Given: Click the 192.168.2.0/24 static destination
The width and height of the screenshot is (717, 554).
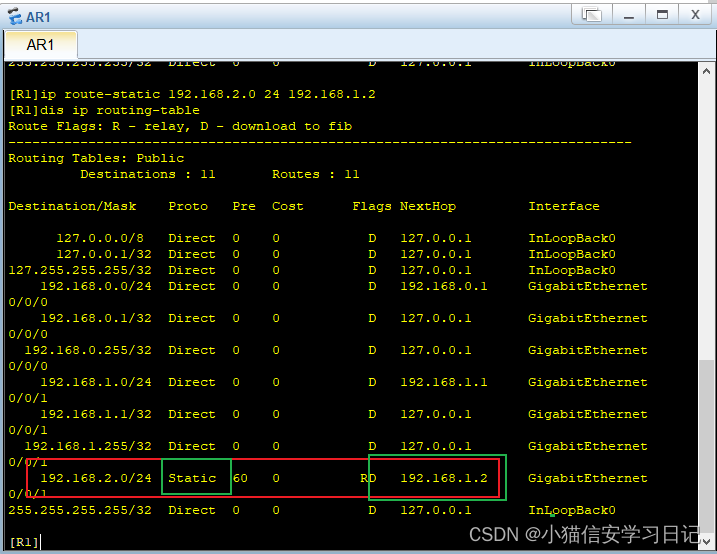Looking at the screenshot, I should [96, 478].
